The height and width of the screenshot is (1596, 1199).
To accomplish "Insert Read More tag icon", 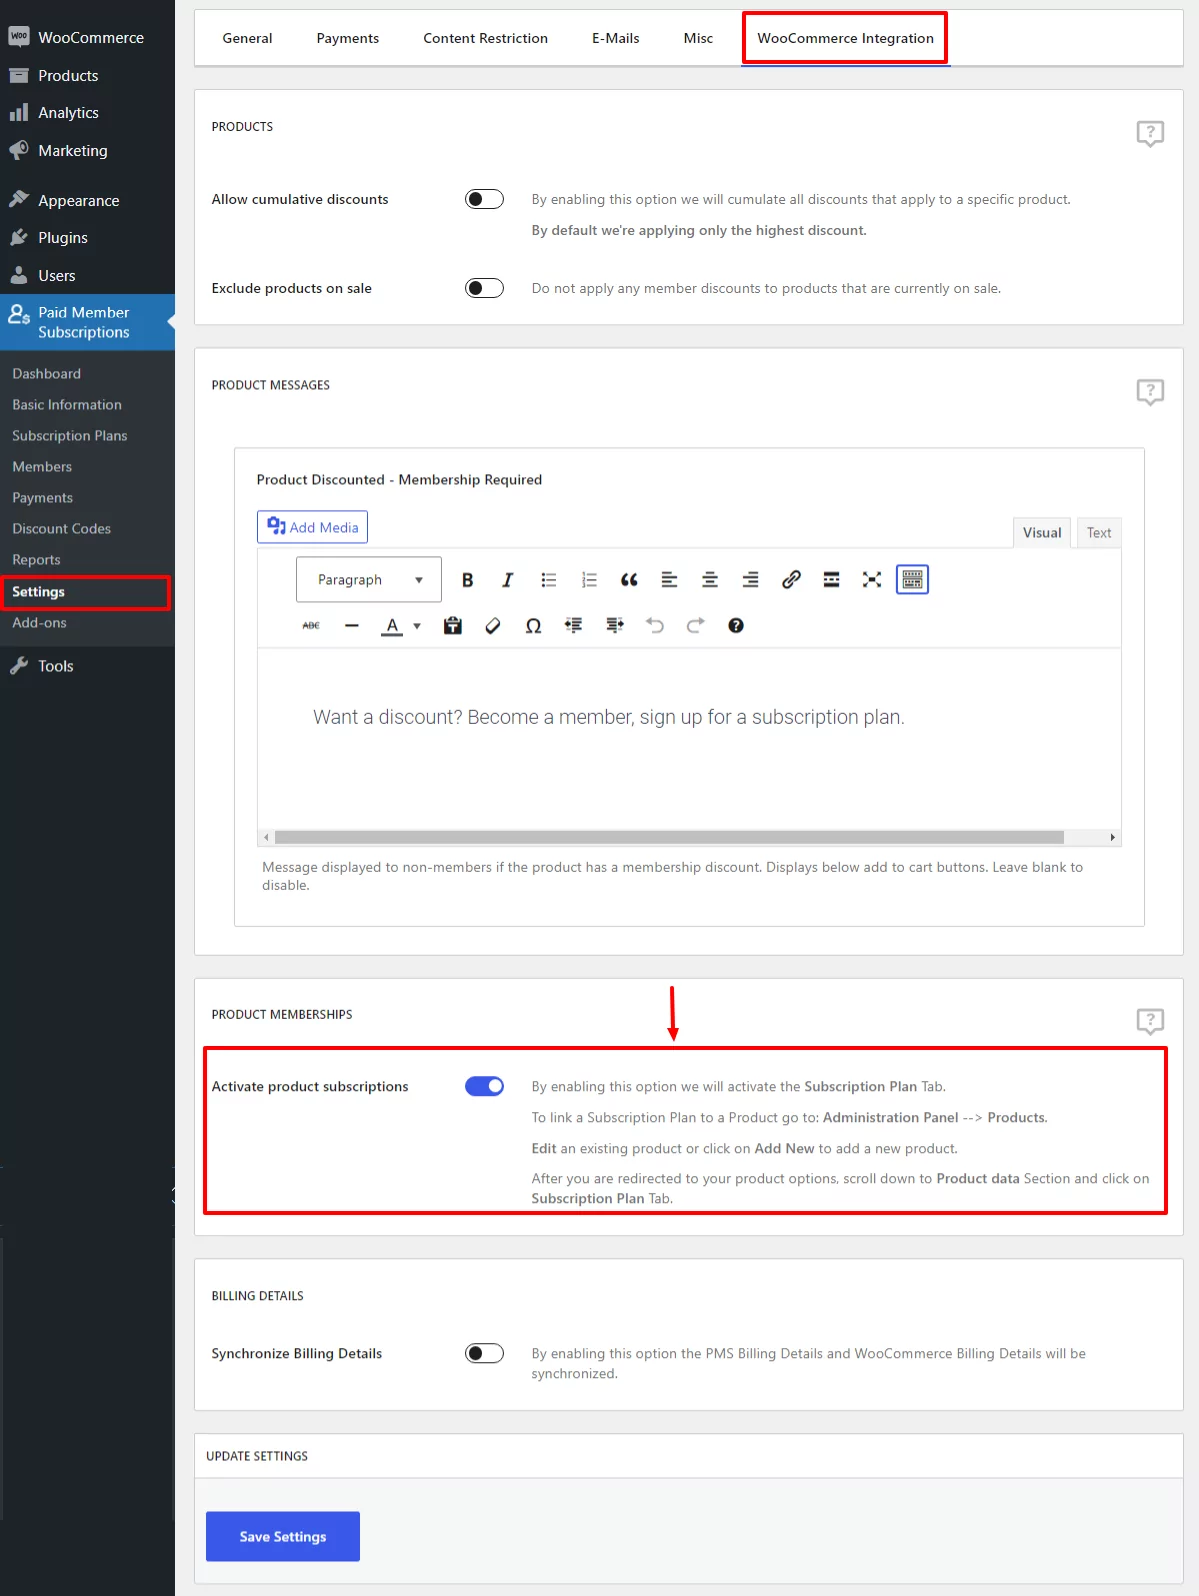I will point(831,580).
